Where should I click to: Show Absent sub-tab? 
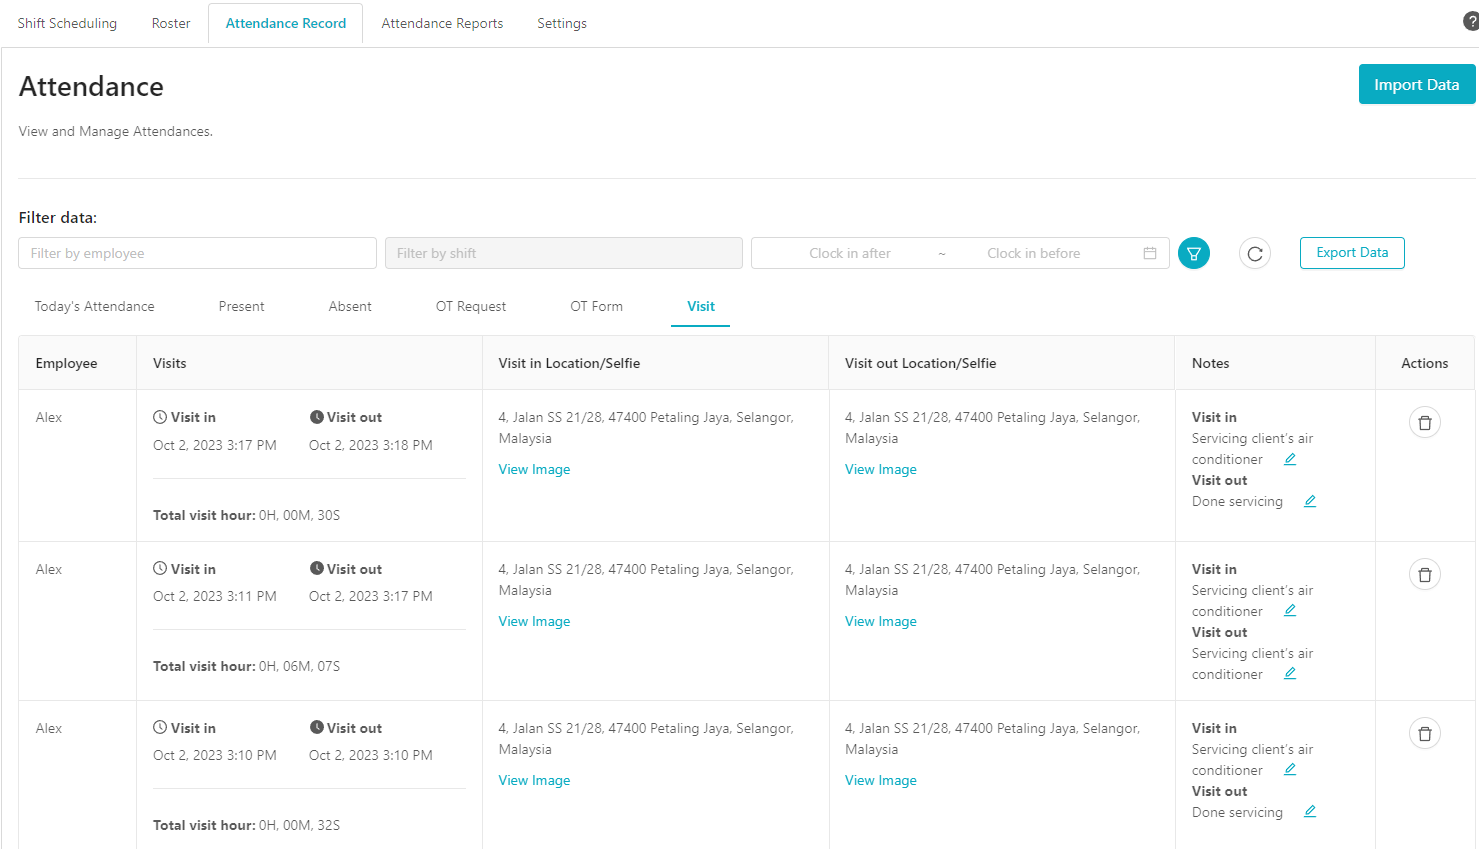click(350, 306)
